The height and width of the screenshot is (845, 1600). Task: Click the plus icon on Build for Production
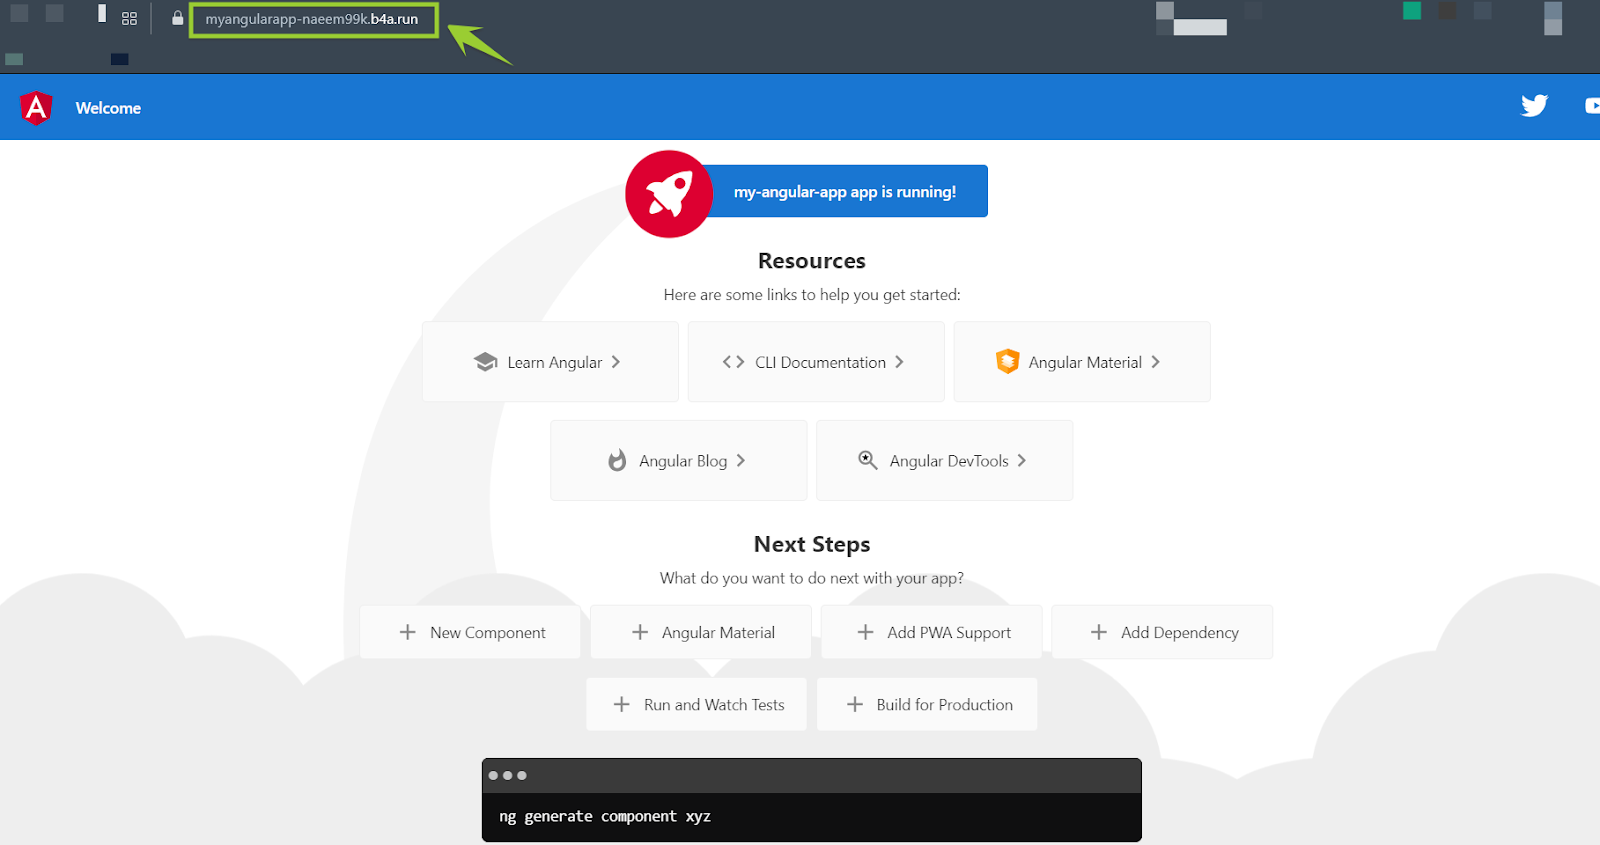point(855,704)
